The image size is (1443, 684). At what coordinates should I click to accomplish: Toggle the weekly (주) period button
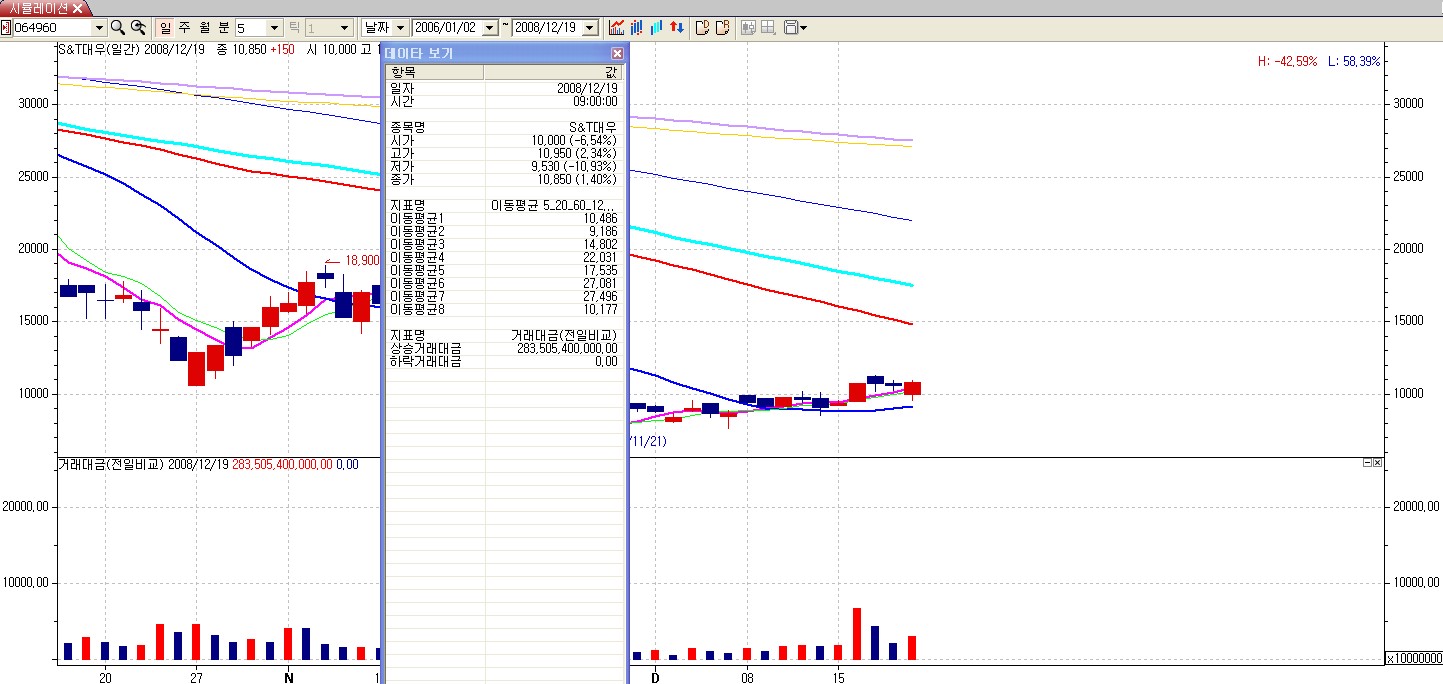[x=185, y=28]
